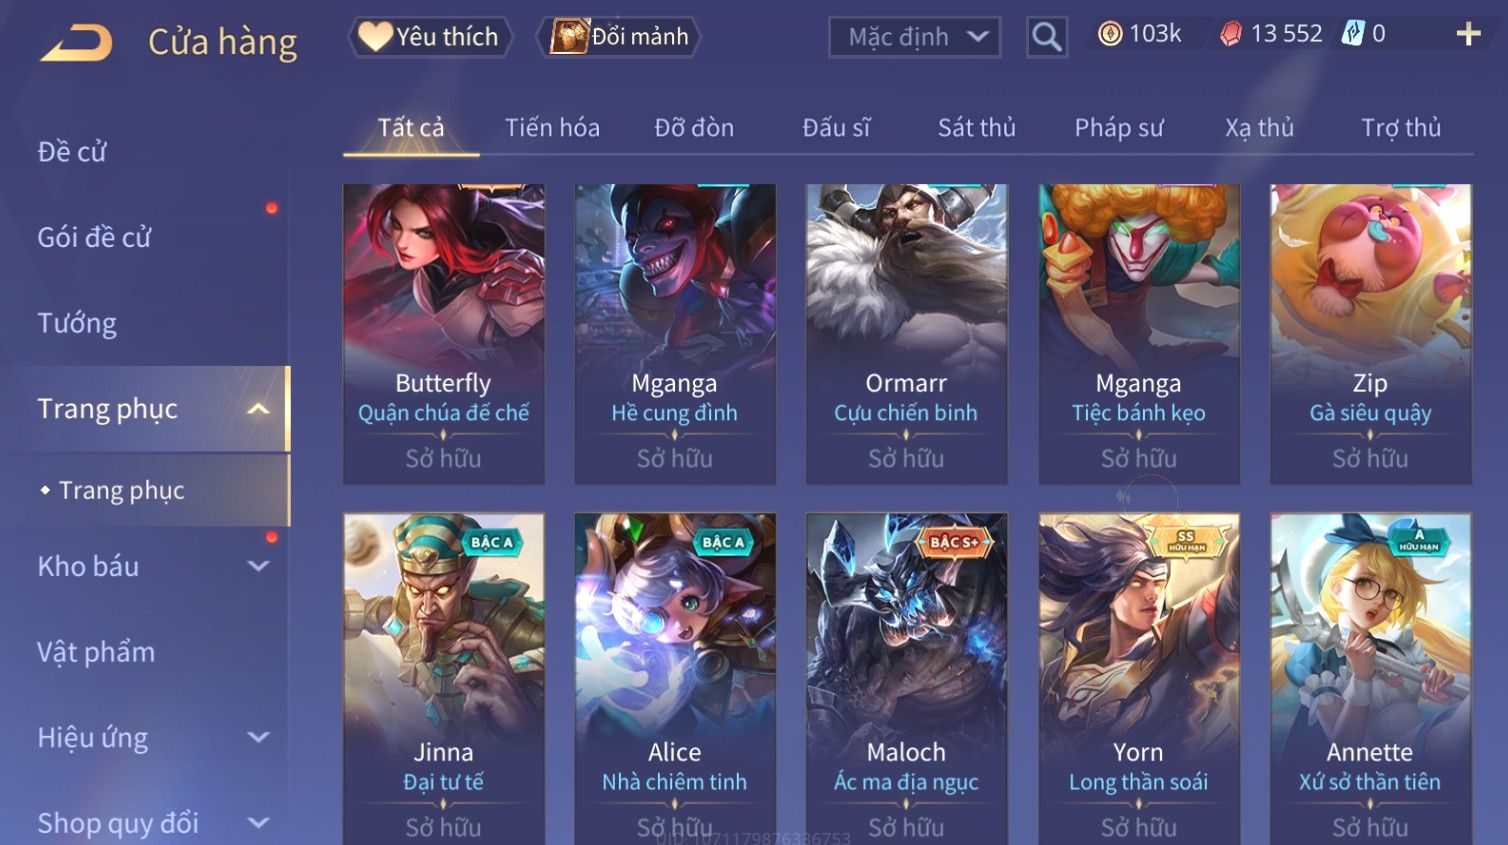Screen dimensions: 1508x845
Task: Tap the gold coin currency icon
Action: pyautogui.click(x=1110, y=34)
